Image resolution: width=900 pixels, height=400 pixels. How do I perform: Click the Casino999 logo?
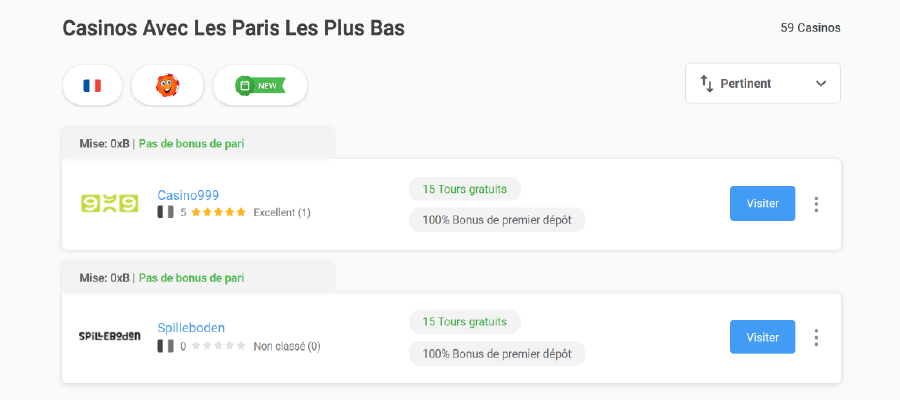coord(109,204)
